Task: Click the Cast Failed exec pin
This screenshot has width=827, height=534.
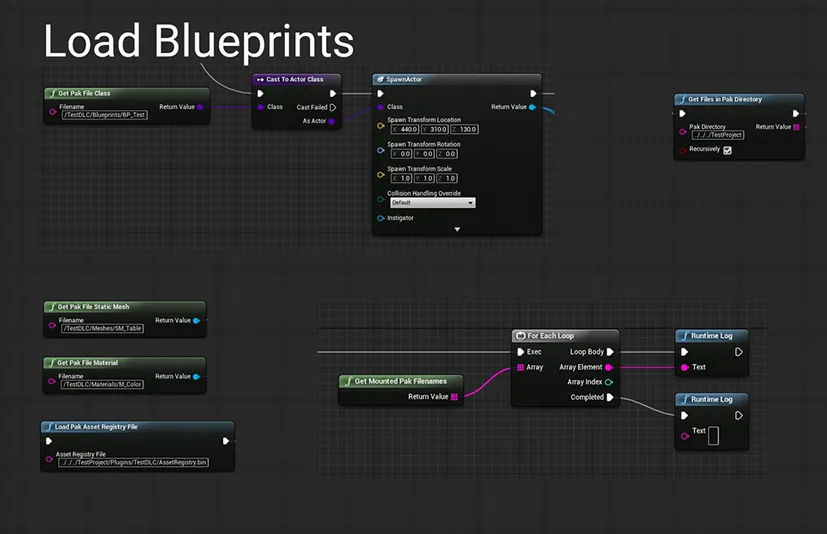Action: (x=333, y=107)
